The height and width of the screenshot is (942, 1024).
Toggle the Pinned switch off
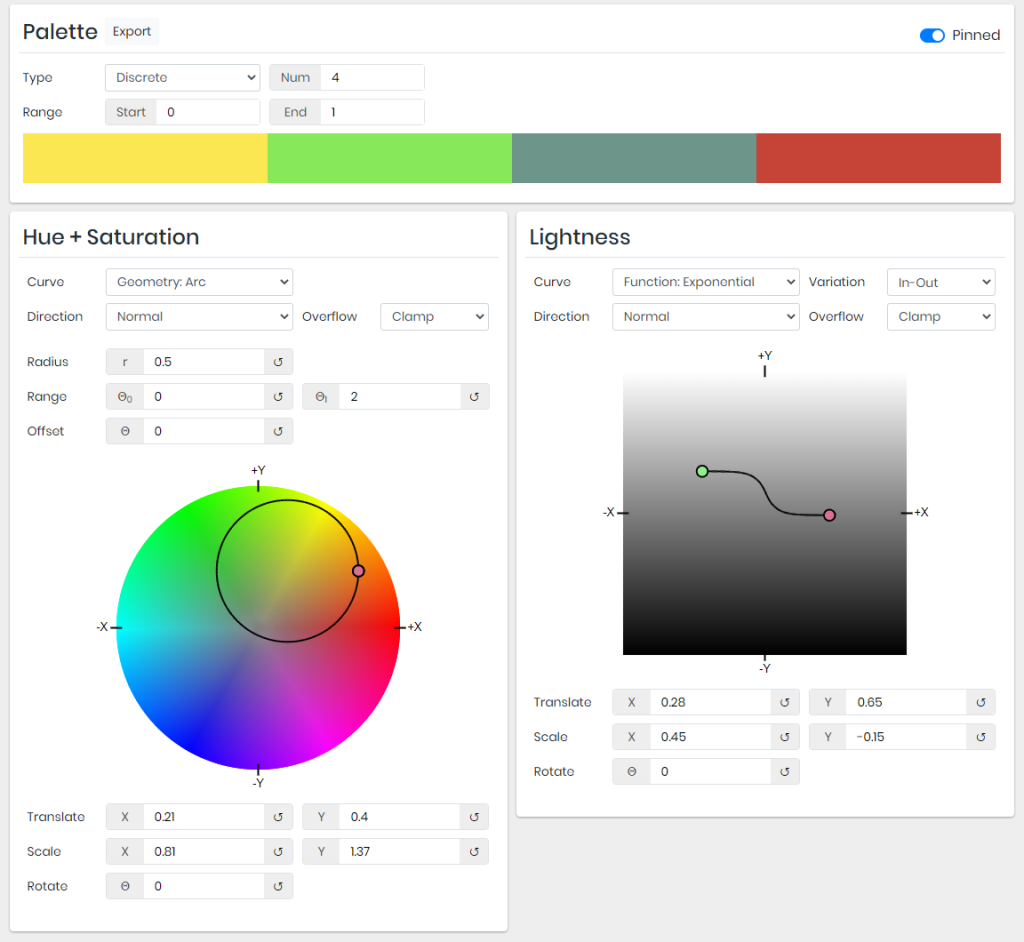932,36
